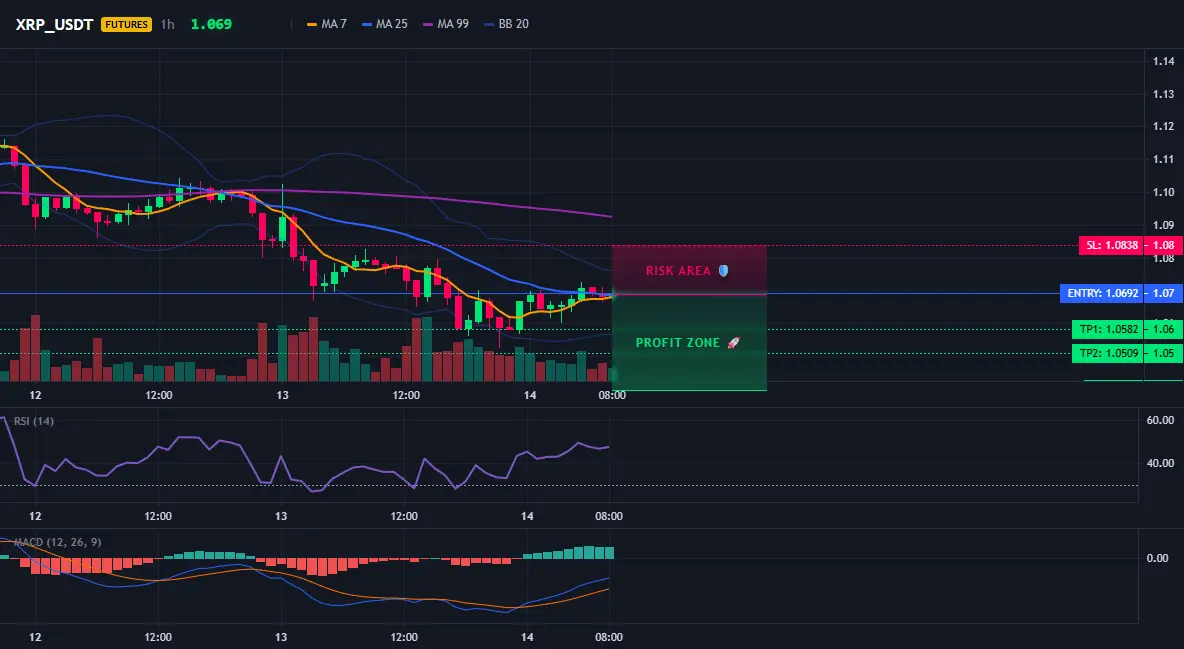
Task: Toggle the MA 99 legend entry
Action: pos(446,24)
